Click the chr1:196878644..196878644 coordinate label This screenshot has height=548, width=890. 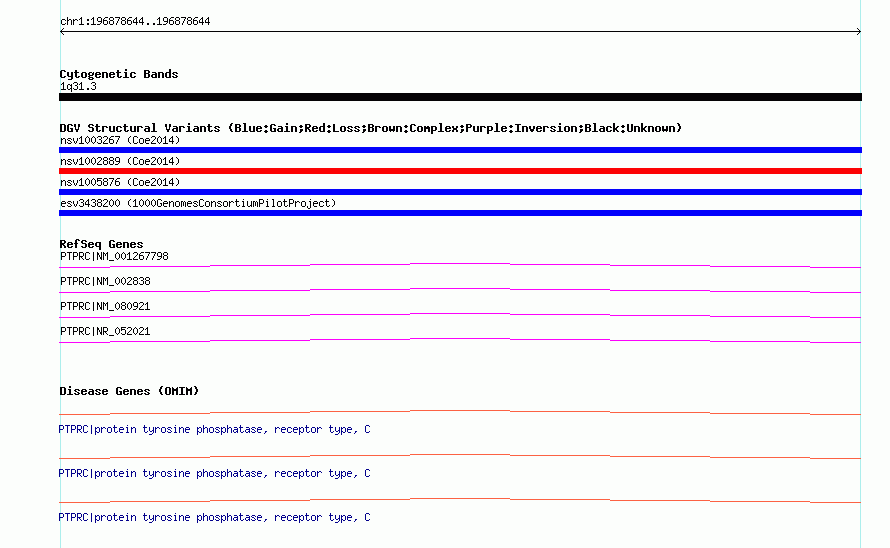click(135, 22)
